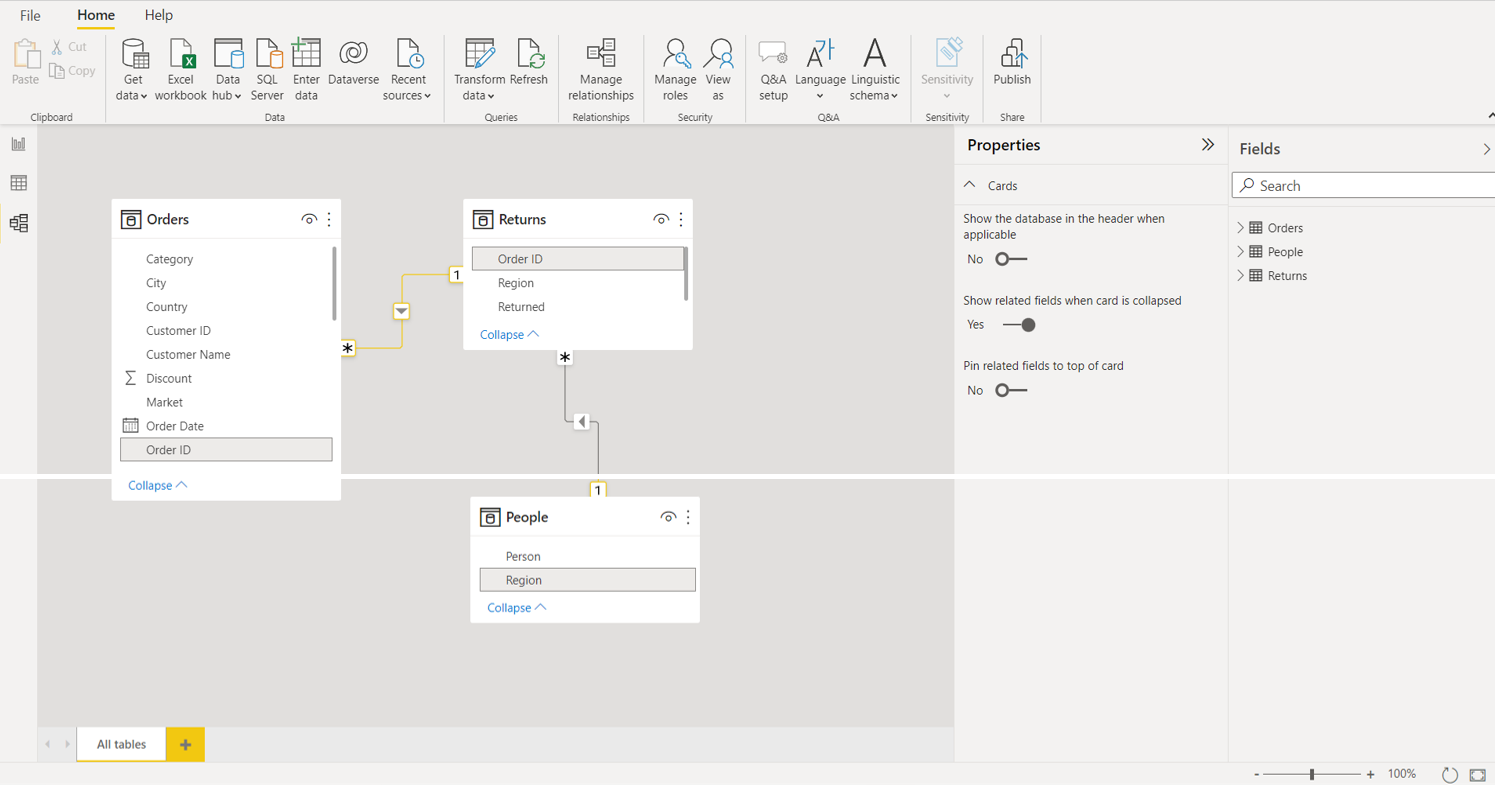Click the Paste icon

(26, 54)
